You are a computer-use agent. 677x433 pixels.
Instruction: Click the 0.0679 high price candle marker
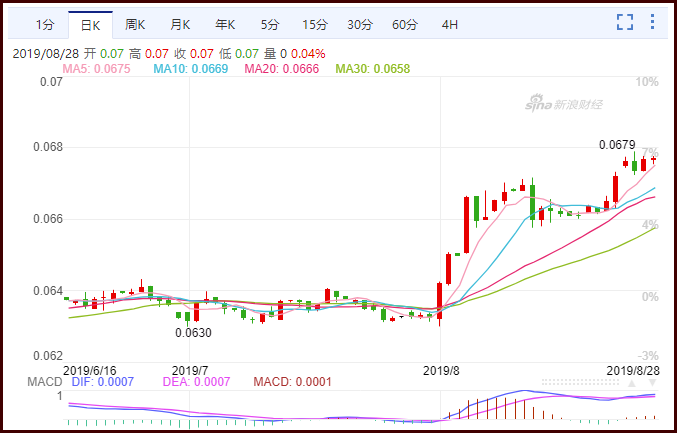[x=617, y=145]
